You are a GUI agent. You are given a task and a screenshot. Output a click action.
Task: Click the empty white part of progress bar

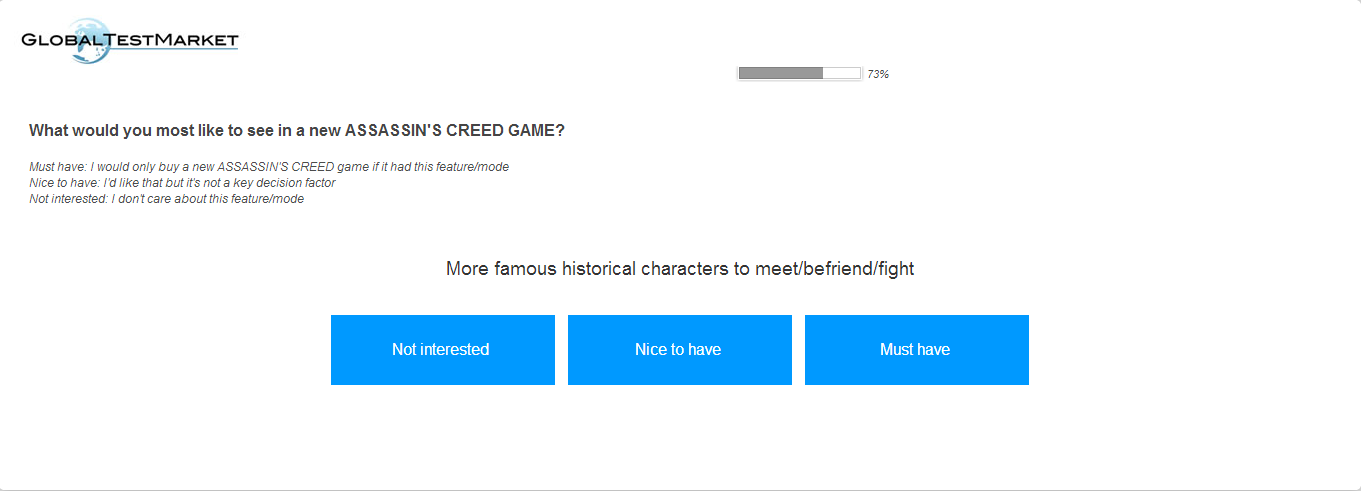(841, 73)
